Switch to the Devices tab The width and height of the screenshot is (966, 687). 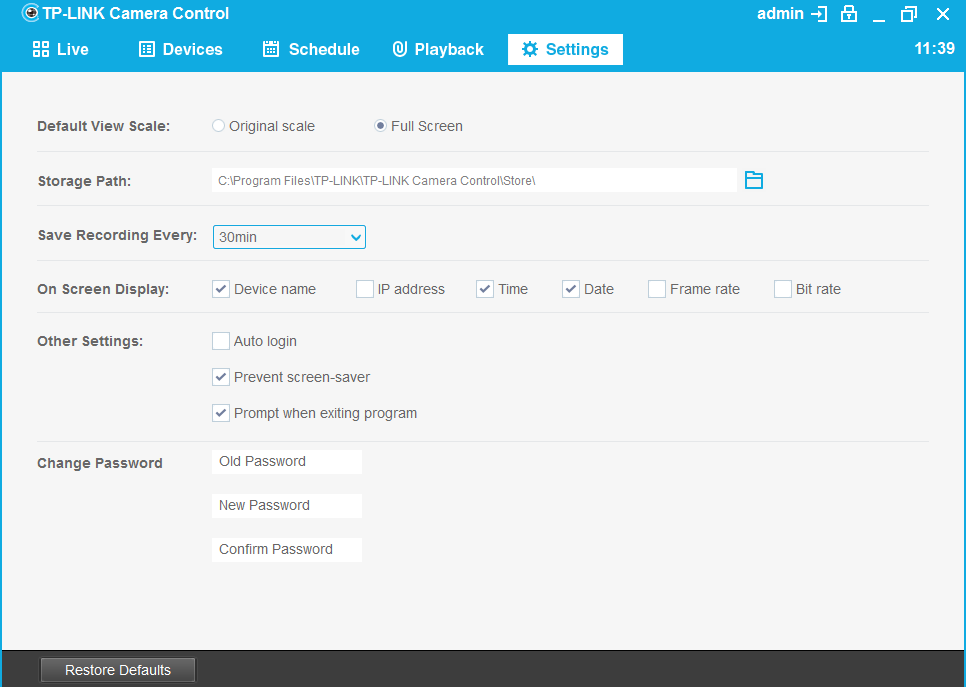click(x=181, y=49)
